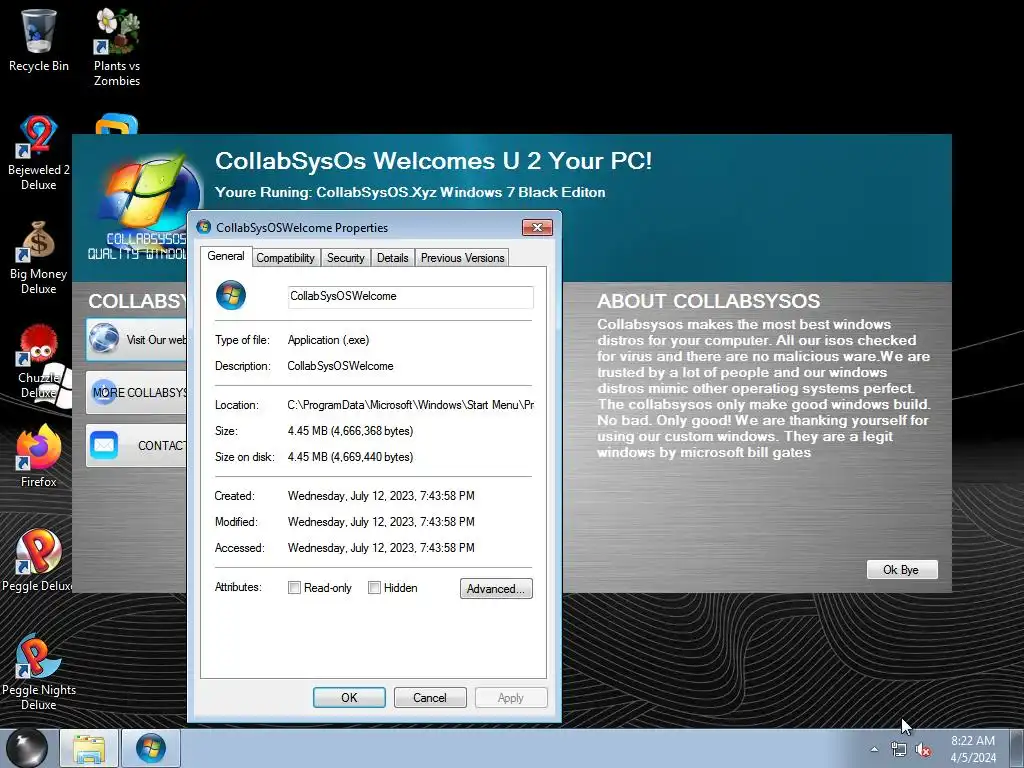
Task: Click the MORE COLLABSYS button
Action: pyautogui.click(x=136, y=392)
